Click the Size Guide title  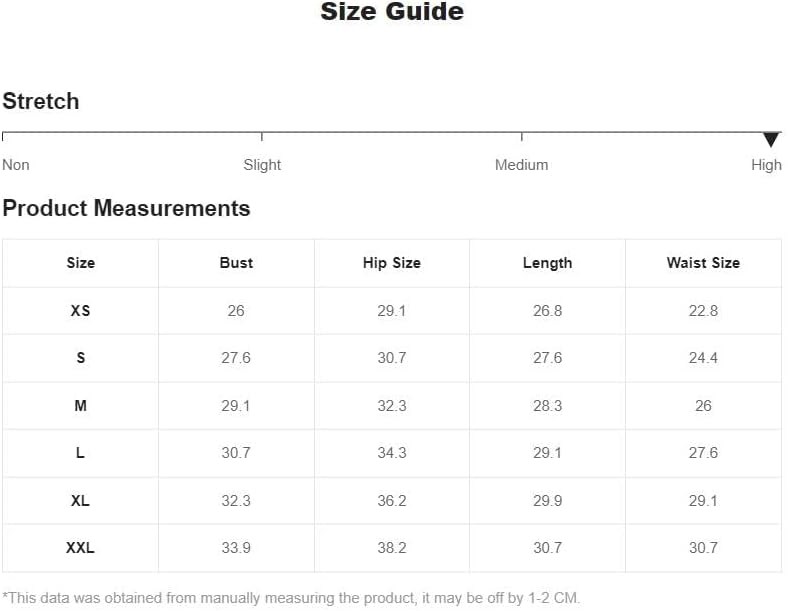392,12
